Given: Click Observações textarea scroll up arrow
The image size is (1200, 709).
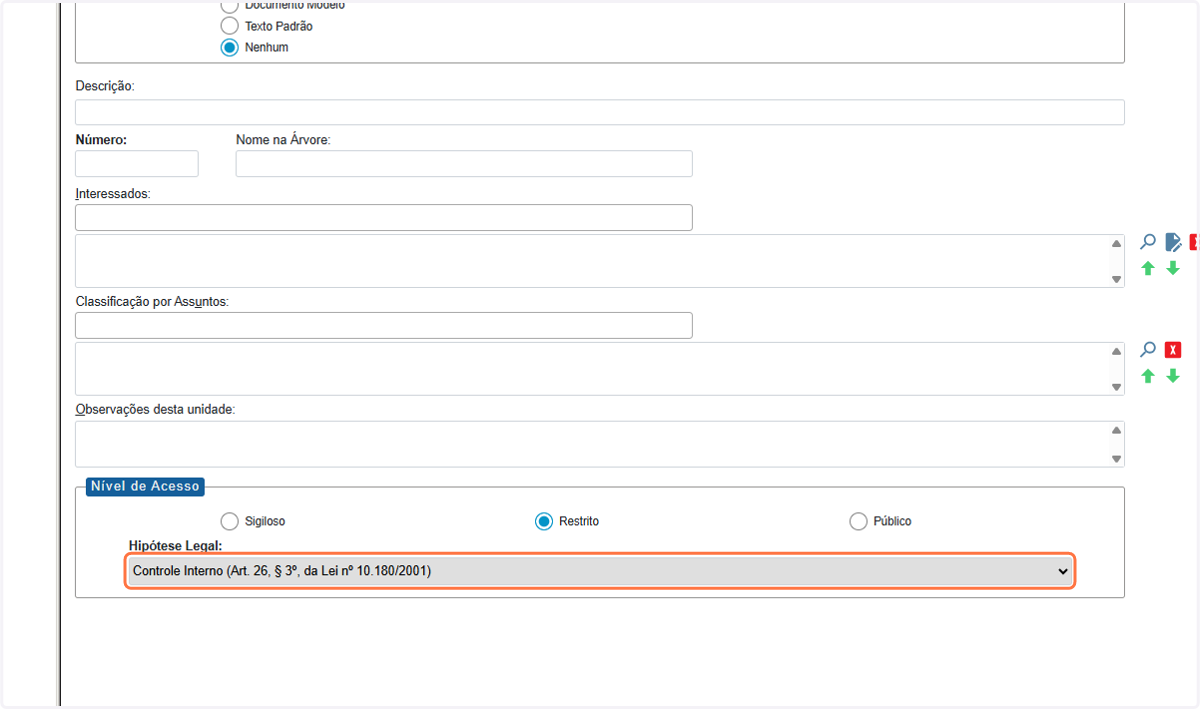Looking at the screenshot, I should coord(1116,430).
